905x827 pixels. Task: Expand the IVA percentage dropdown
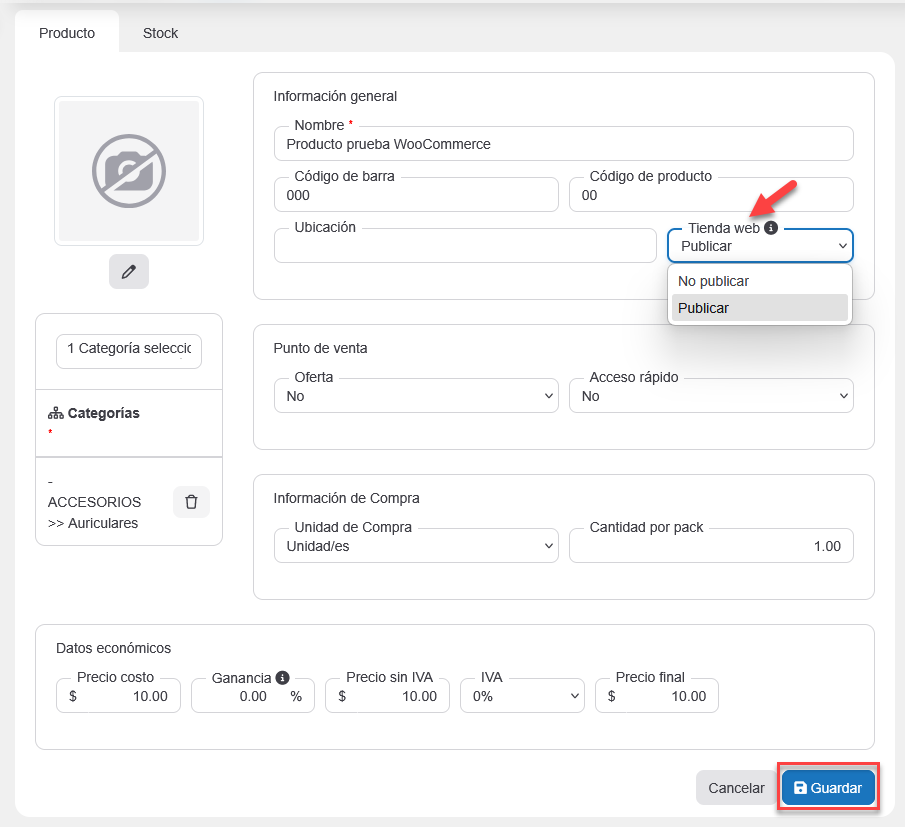[522, 696]
